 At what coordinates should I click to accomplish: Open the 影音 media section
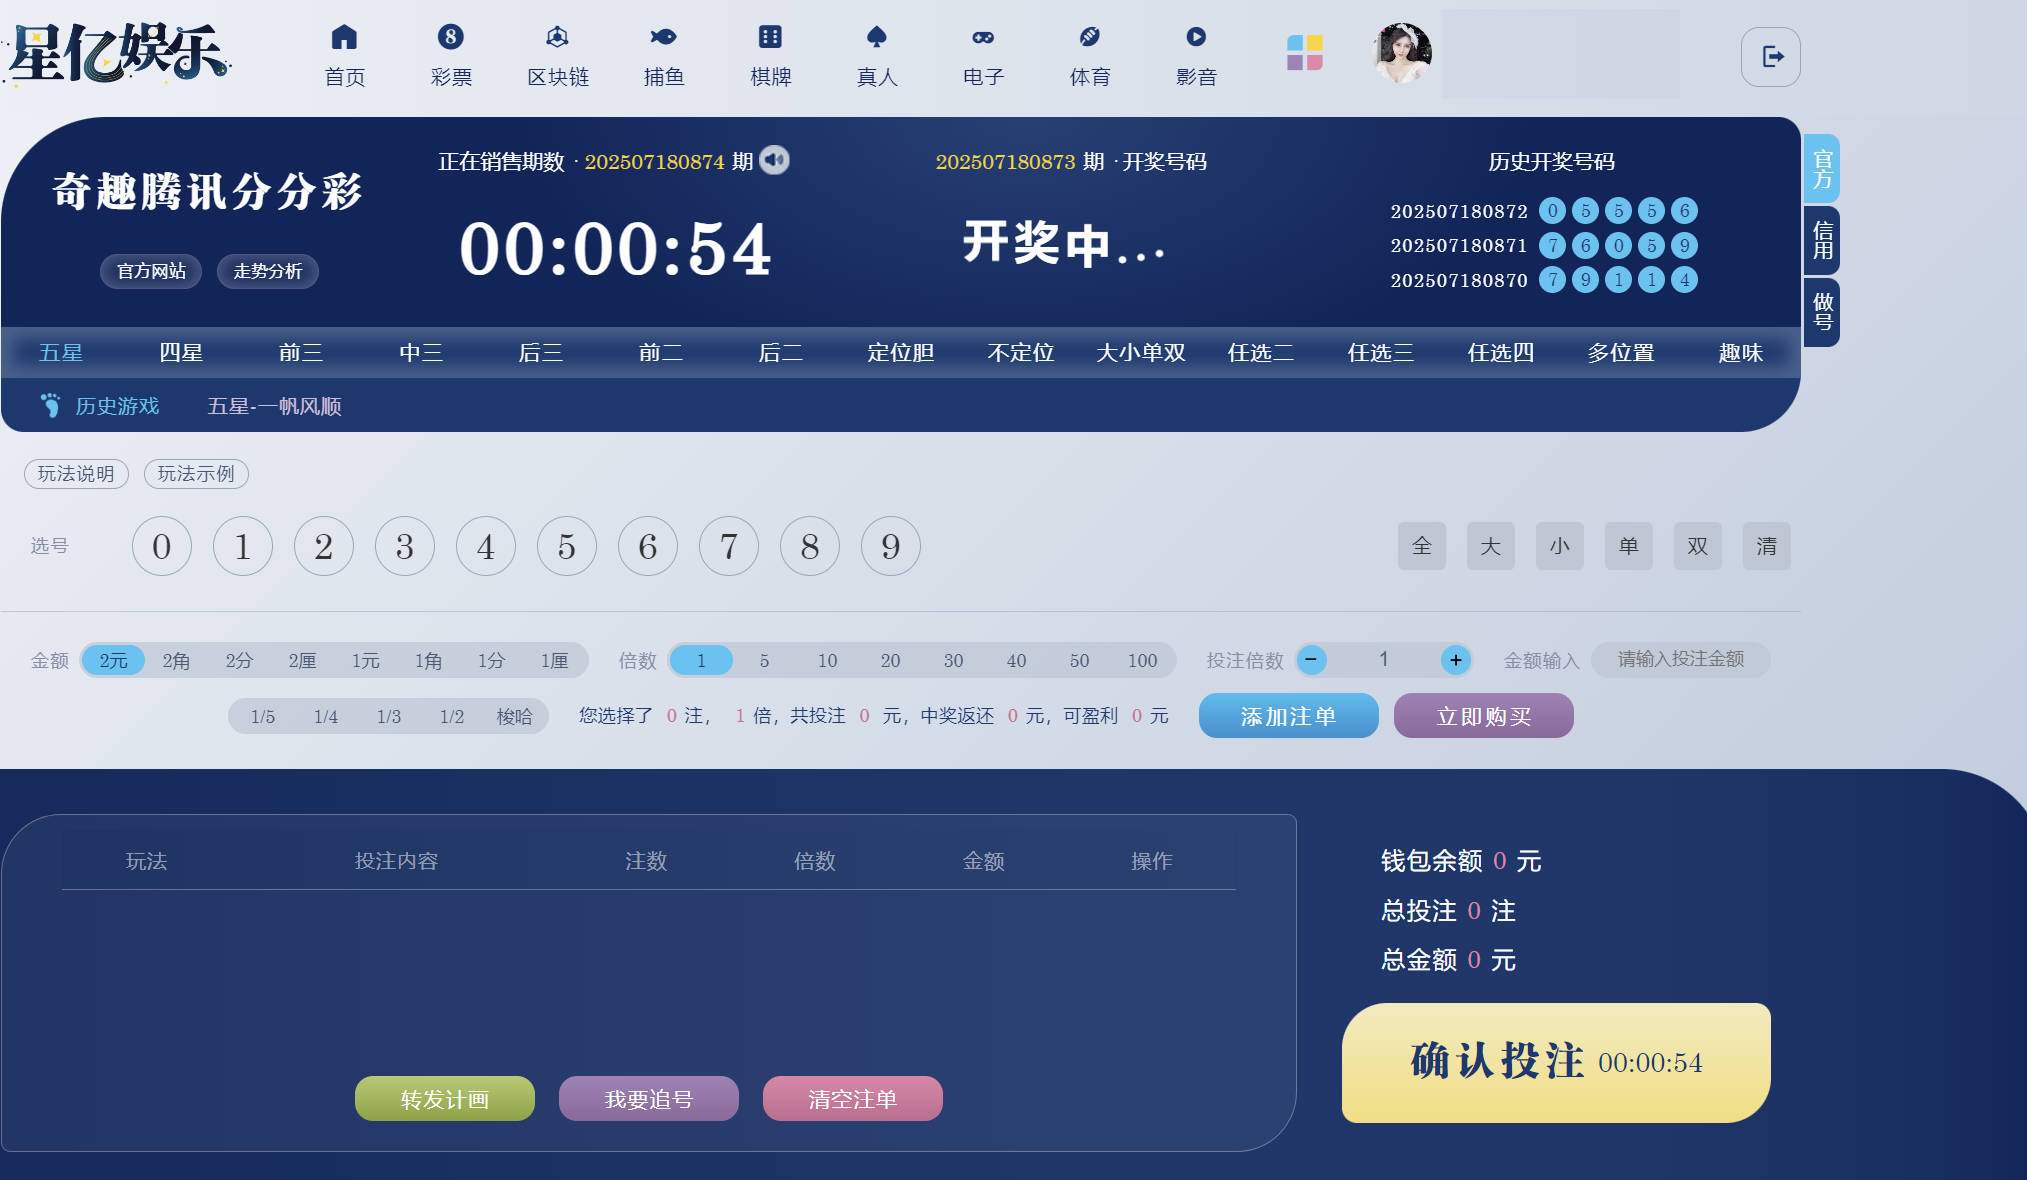(1196, 55)
